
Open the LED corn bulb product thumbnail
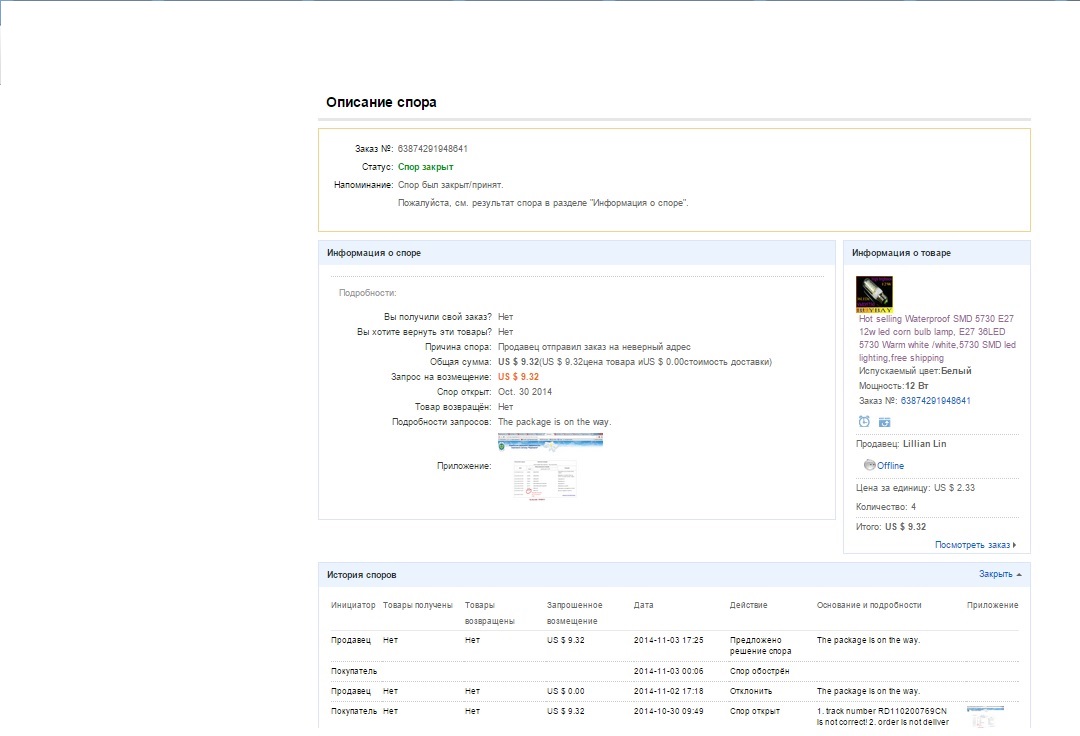[874, 294]
